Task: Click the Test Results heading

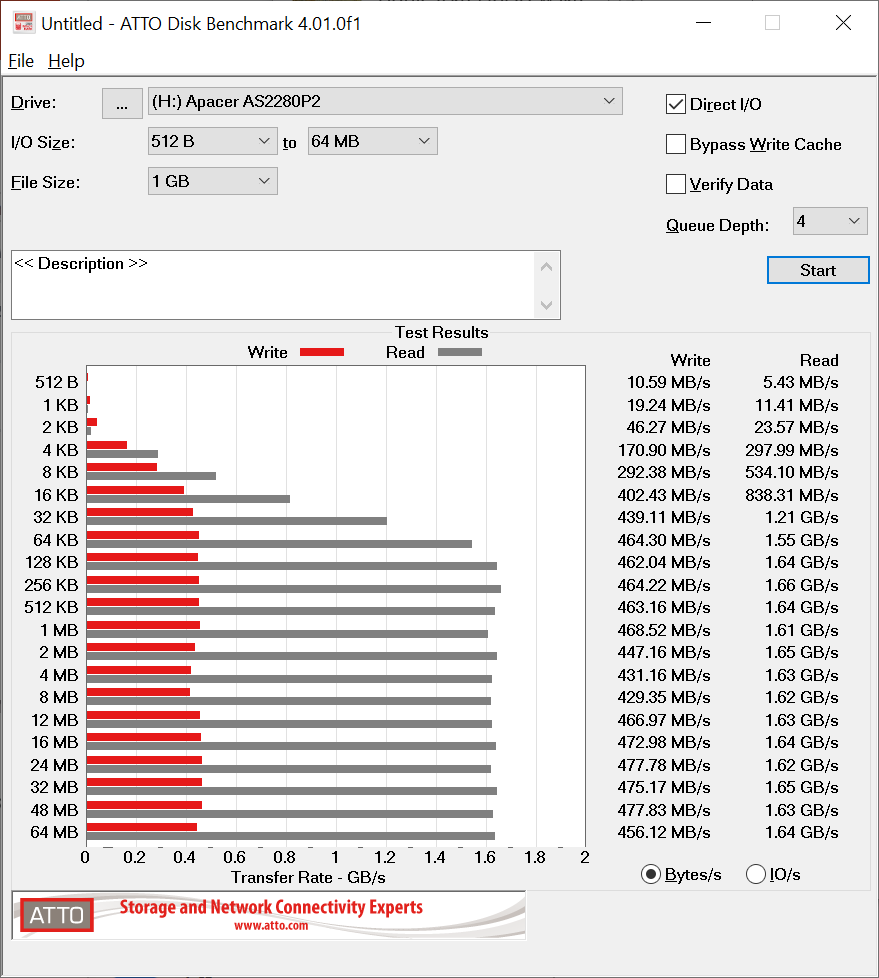Action: click(442, 332)
